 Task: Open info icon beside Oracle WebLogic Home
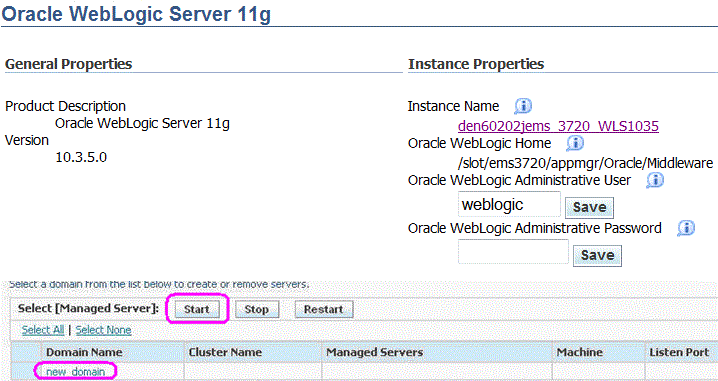point(575,143)
